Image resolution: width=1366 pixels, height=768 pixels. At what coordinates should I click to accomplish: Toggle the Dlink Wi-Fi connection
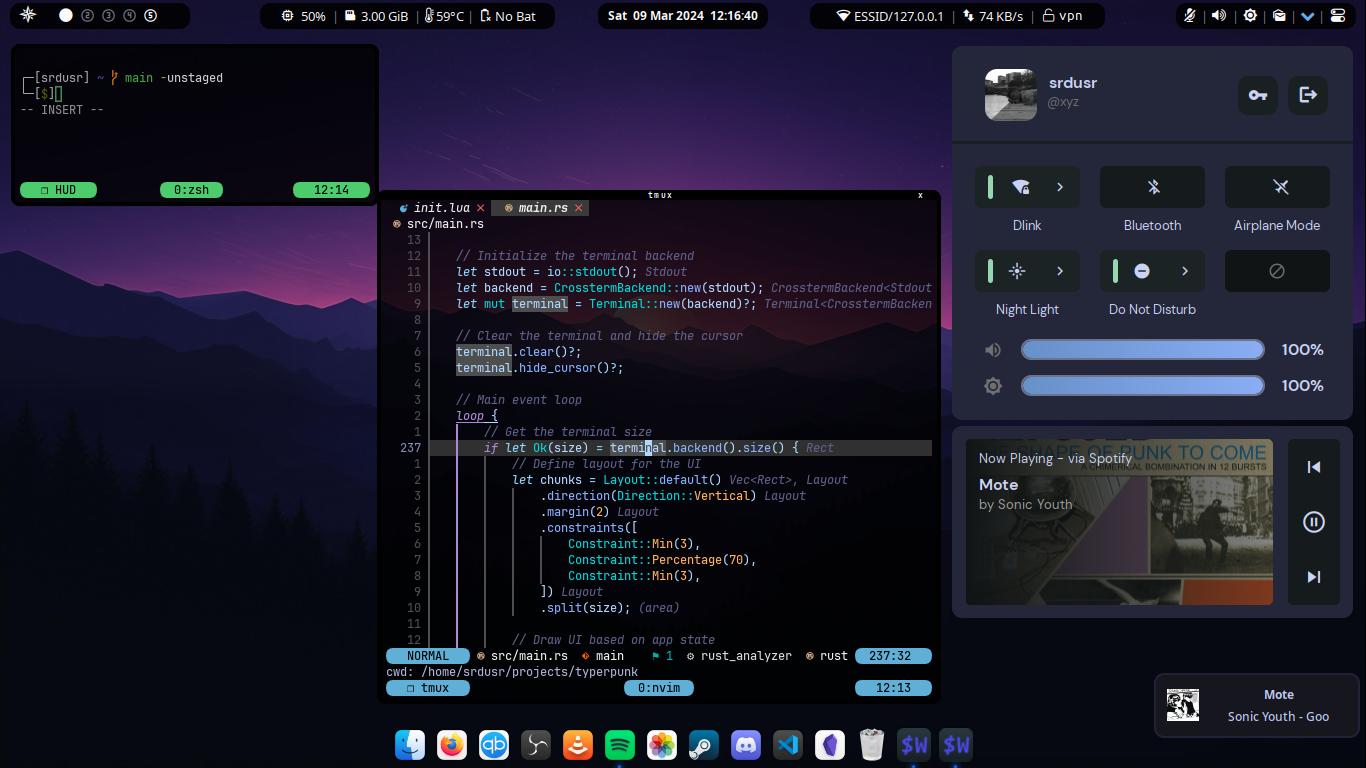(x=1020, y=187)
